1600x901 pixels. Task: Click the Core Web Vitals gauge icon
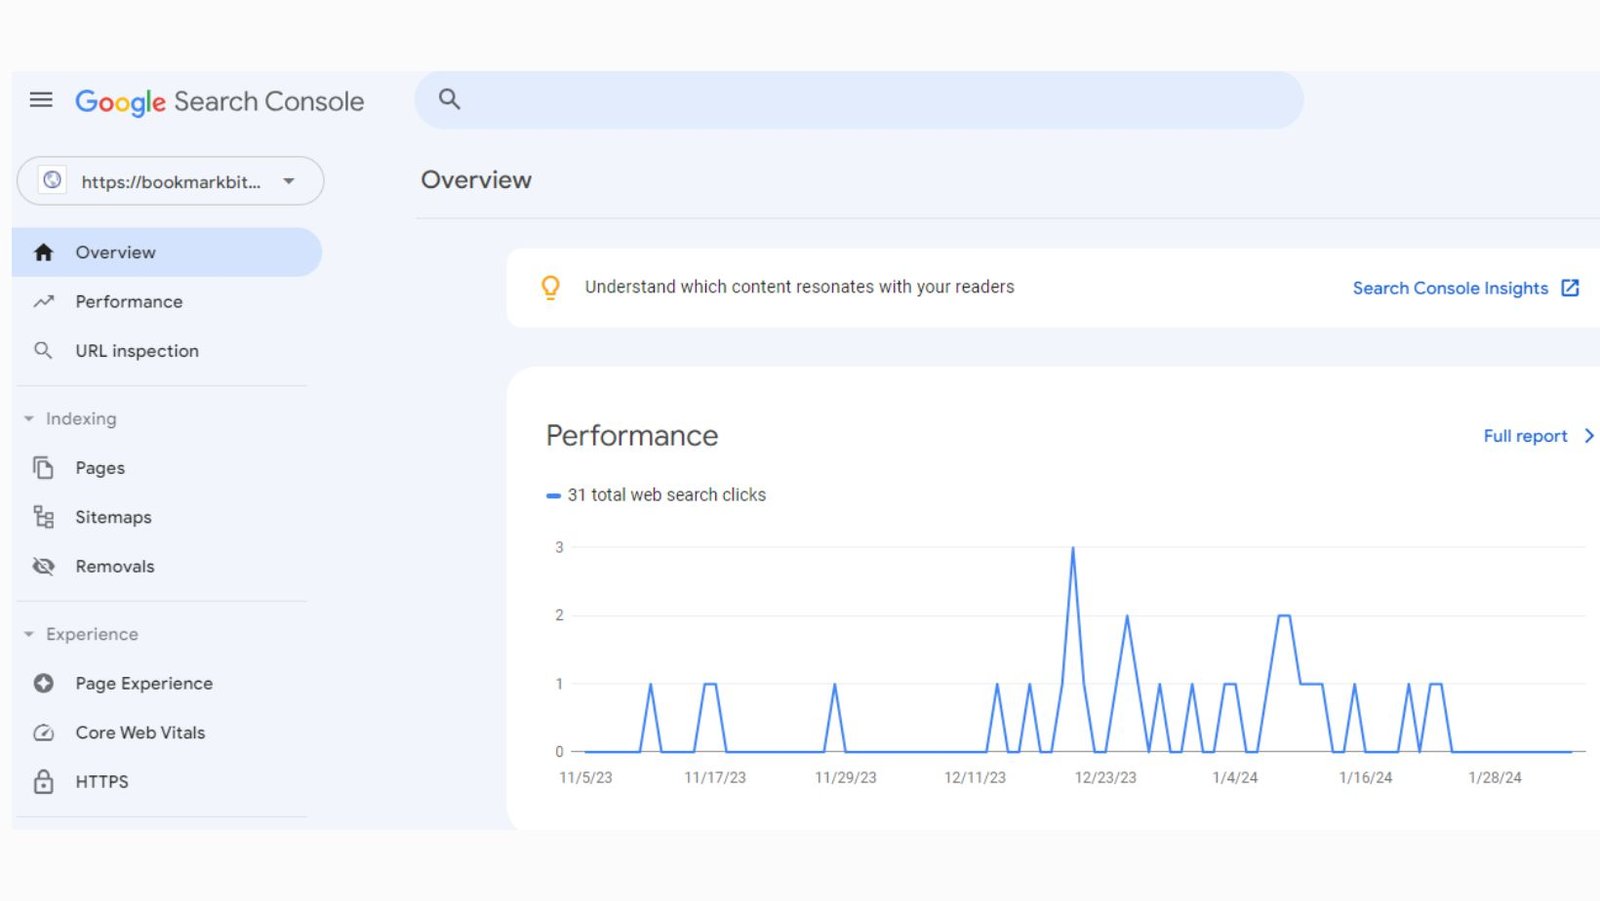tap(43, 733)
